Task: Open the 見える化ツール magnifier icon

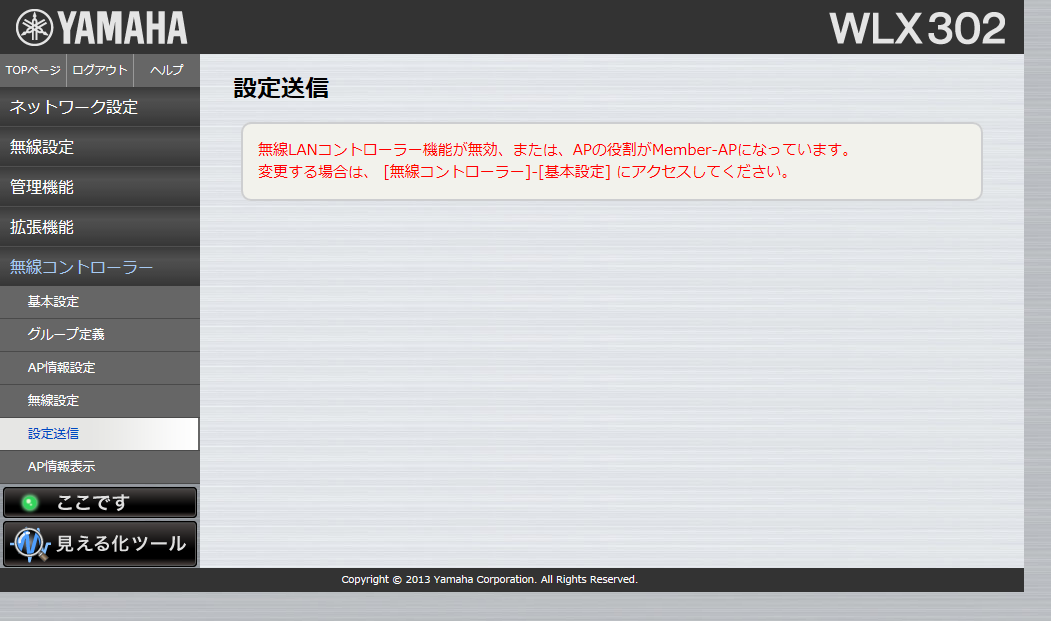Action: point(29,545)
